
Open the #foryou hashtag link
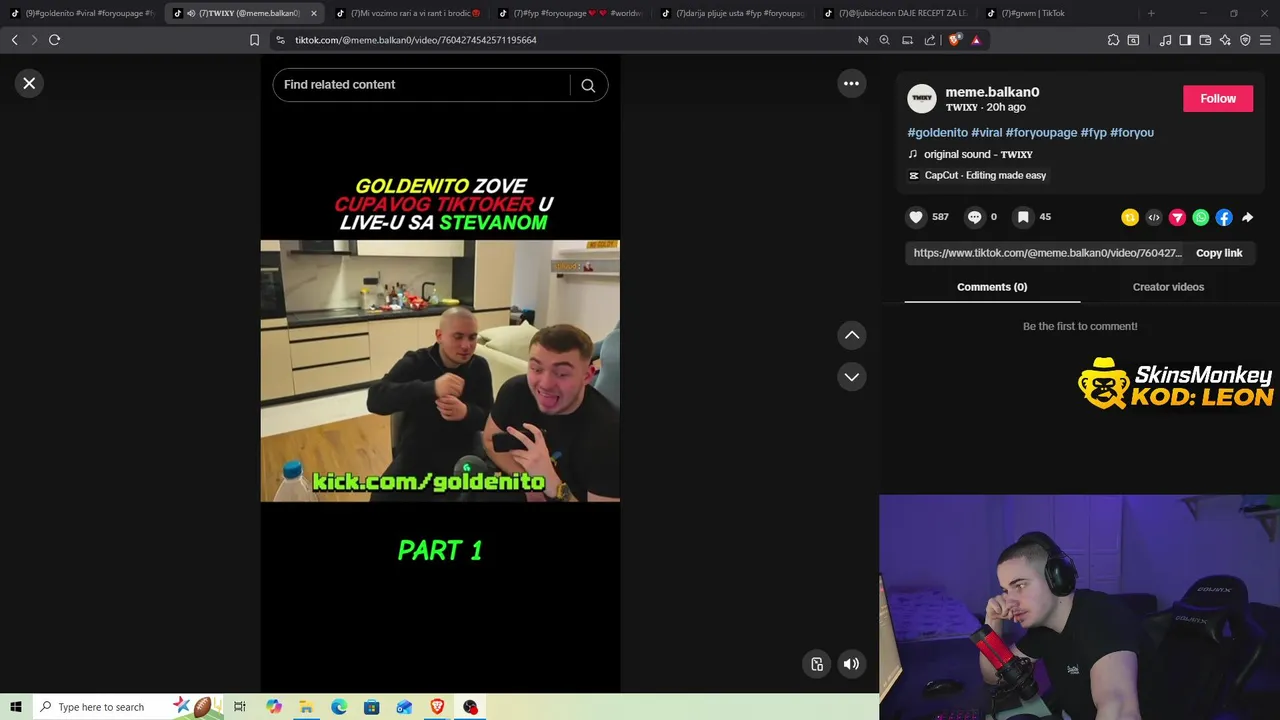1132,132
